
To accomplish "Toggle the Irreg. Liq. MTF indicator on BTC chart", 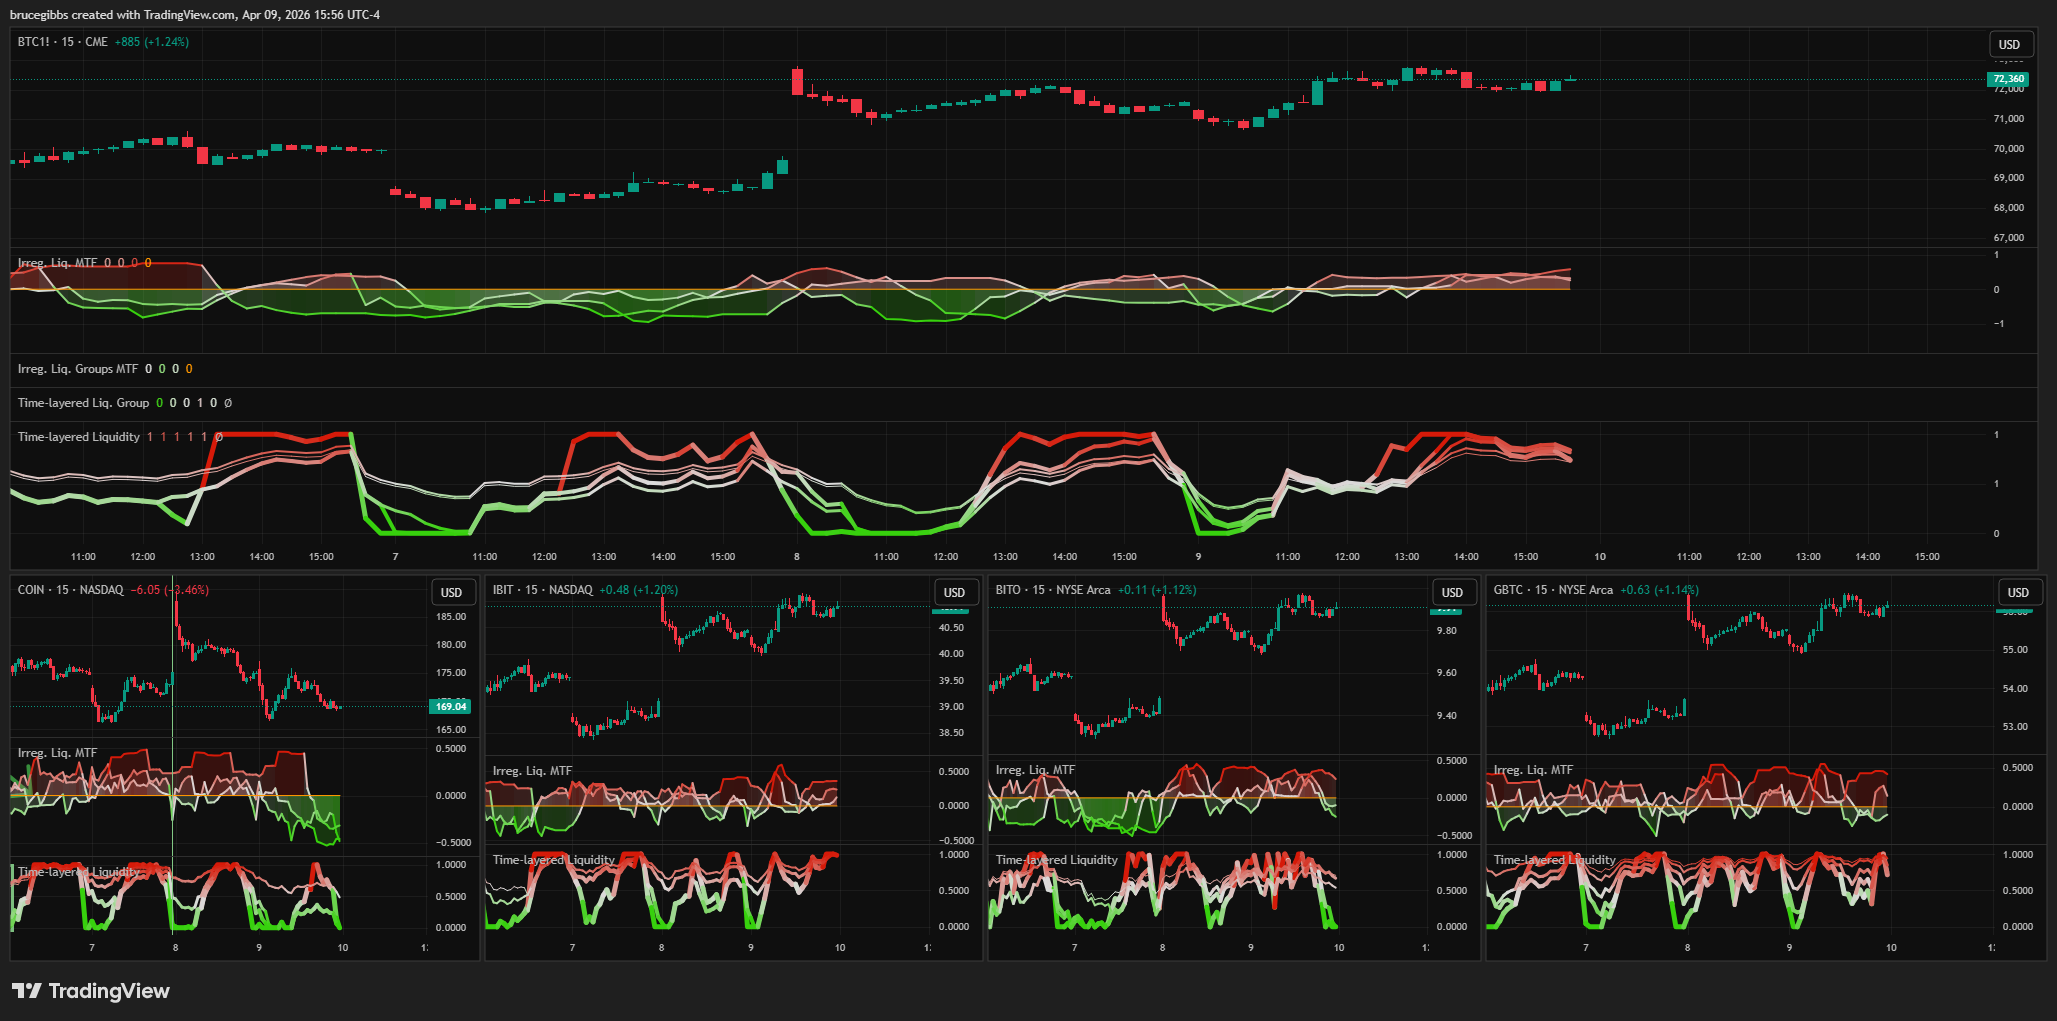I will tap(60, 263).
